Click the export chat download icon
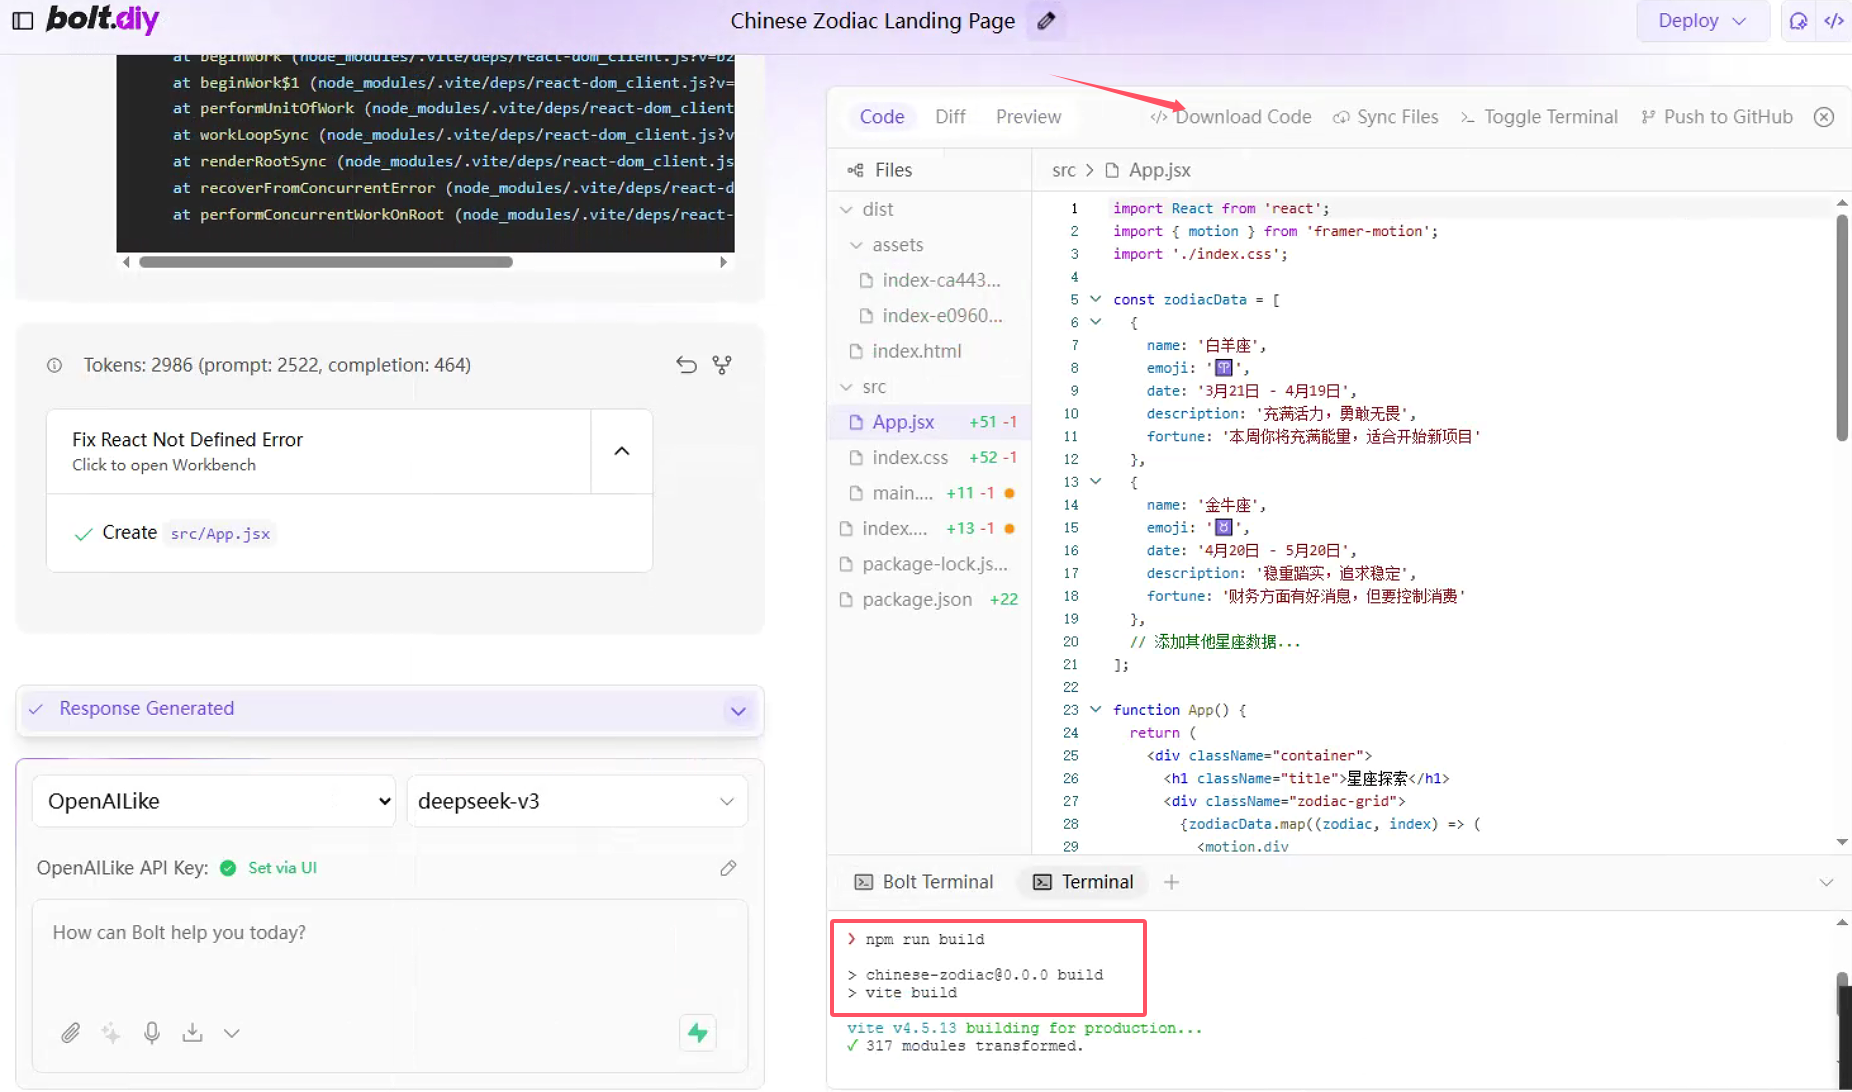The image size is (1852, 1092). 193,1033
